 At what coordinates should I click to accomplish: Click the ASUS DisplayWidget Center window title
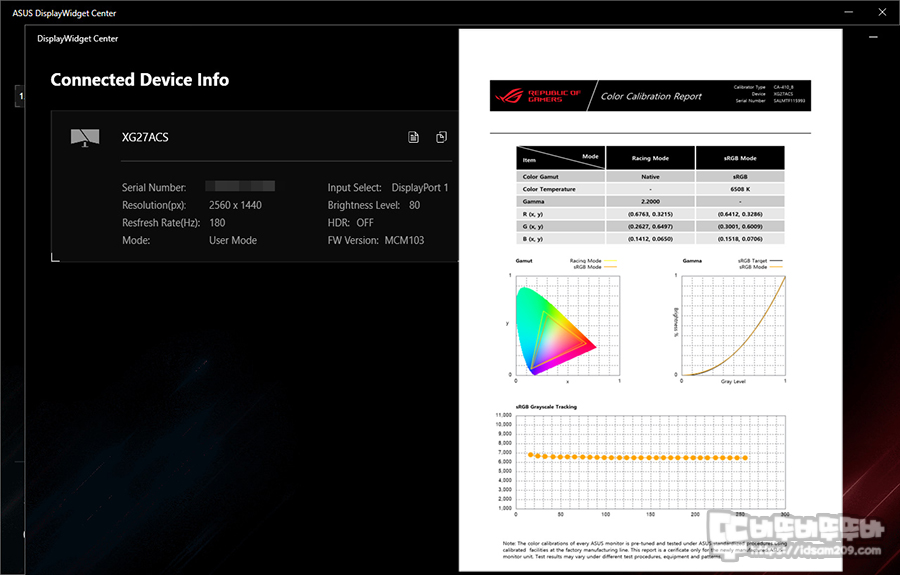click(64, 13)
